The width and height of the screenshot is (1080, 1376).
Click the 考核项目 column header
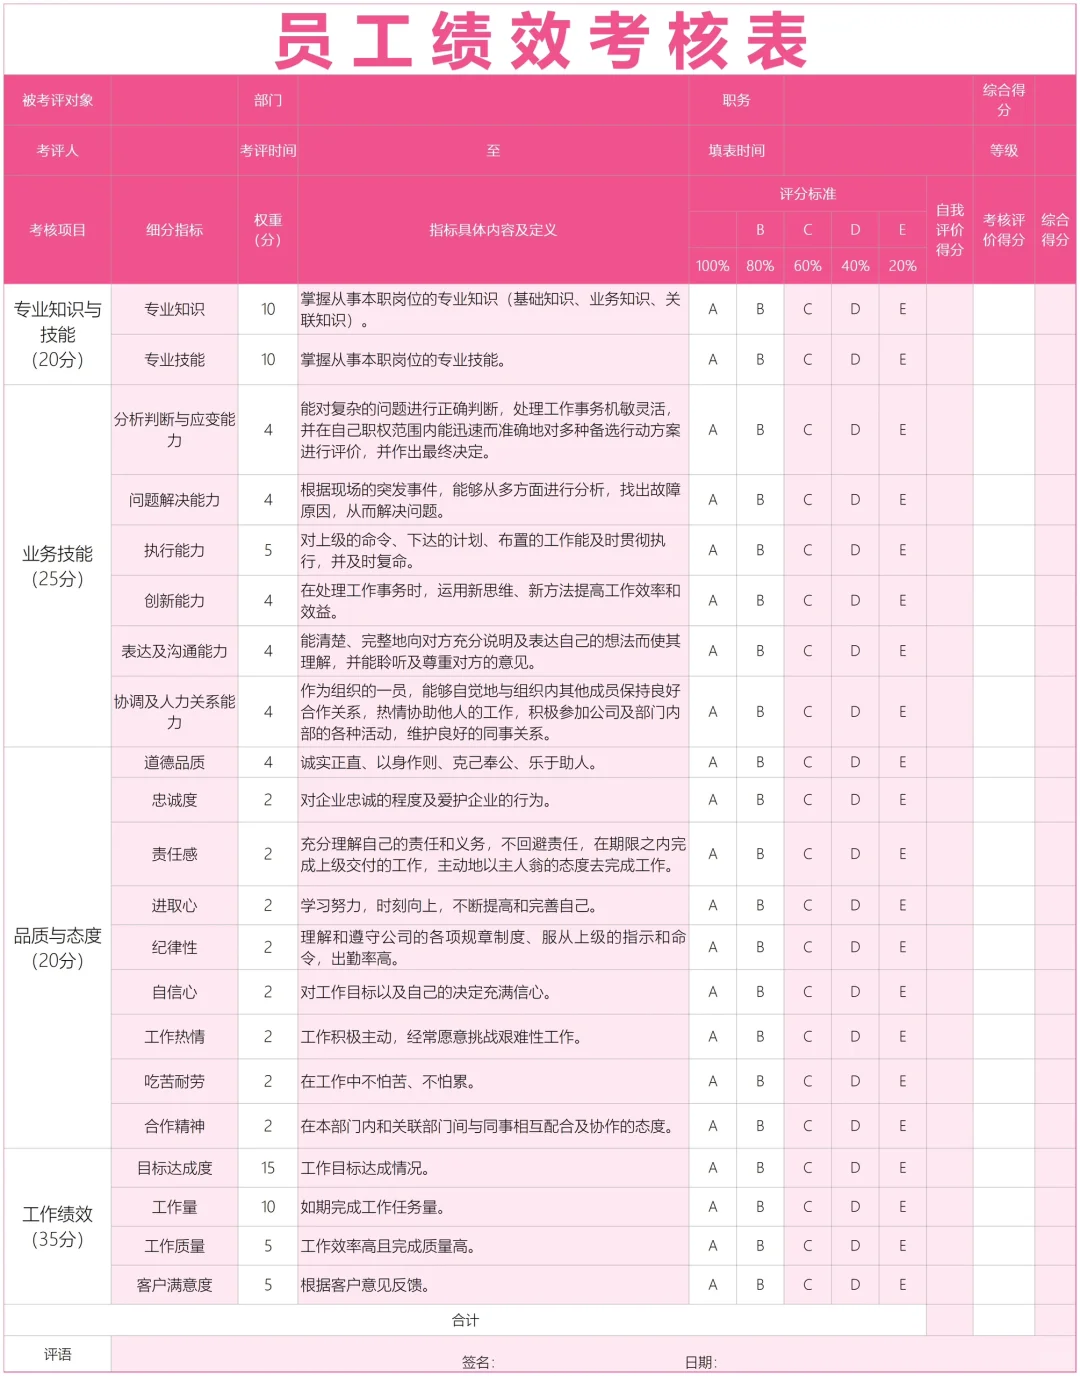pos(57,230)
